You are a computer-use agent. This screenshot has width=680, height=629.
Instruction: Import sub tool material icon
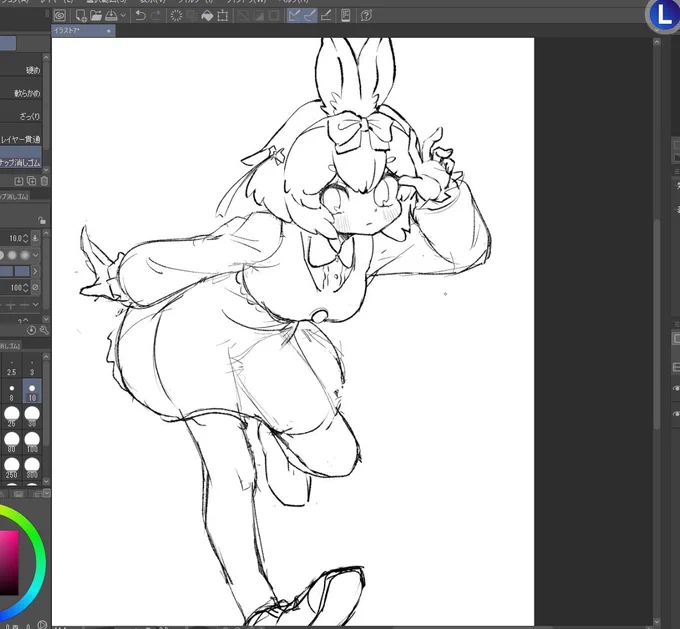tap(19, 181)
